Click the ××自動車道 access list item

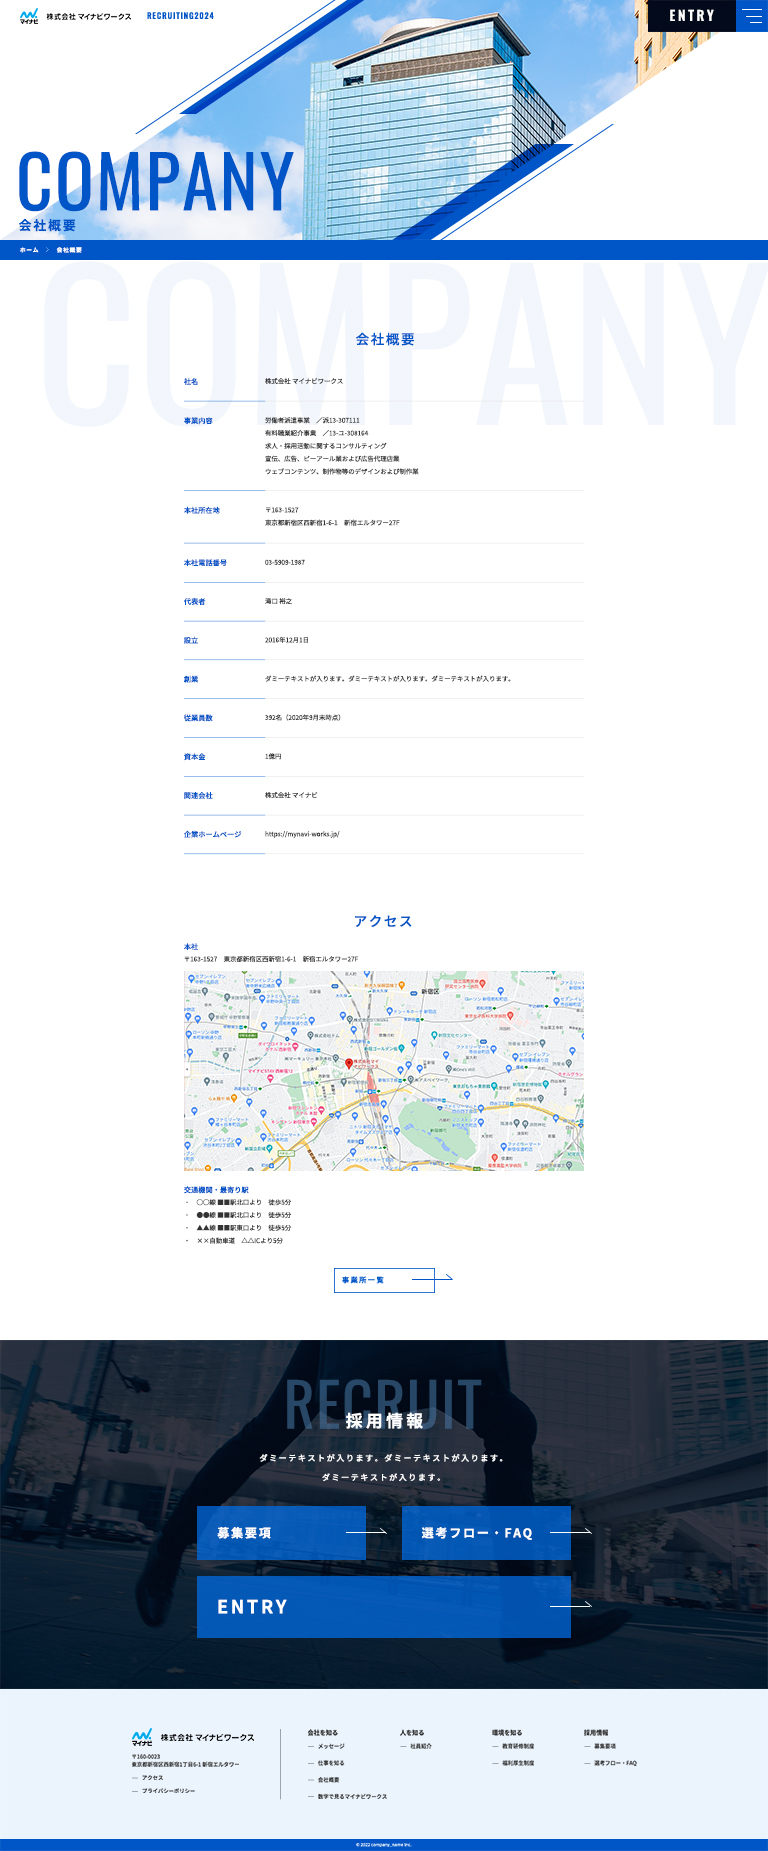(240, 1241)
